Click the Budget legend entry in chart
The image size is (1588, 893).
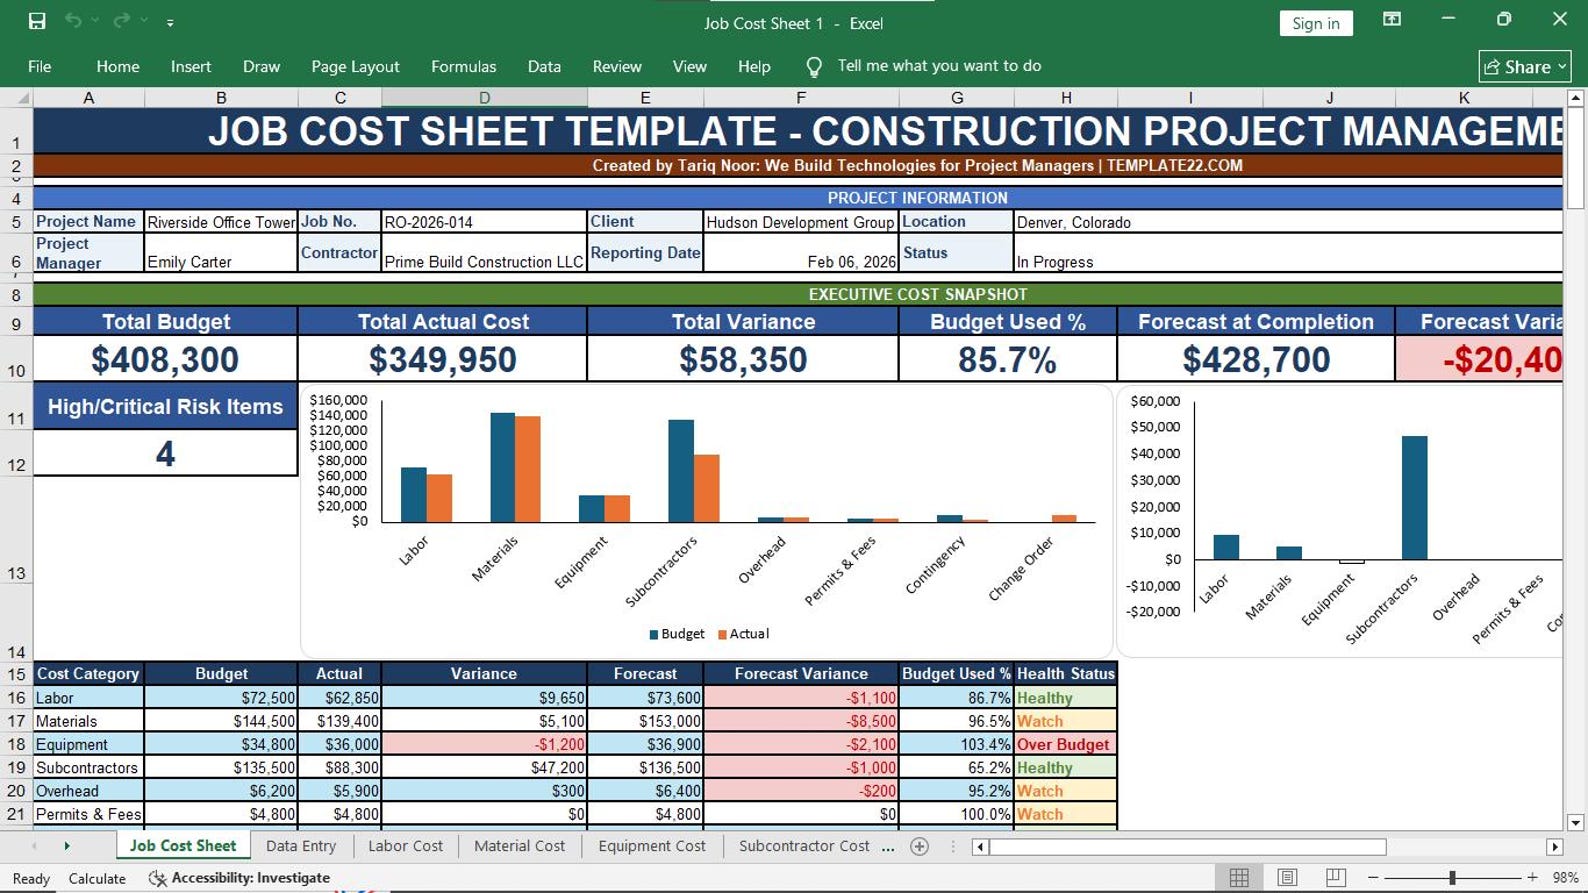[677, 634]
